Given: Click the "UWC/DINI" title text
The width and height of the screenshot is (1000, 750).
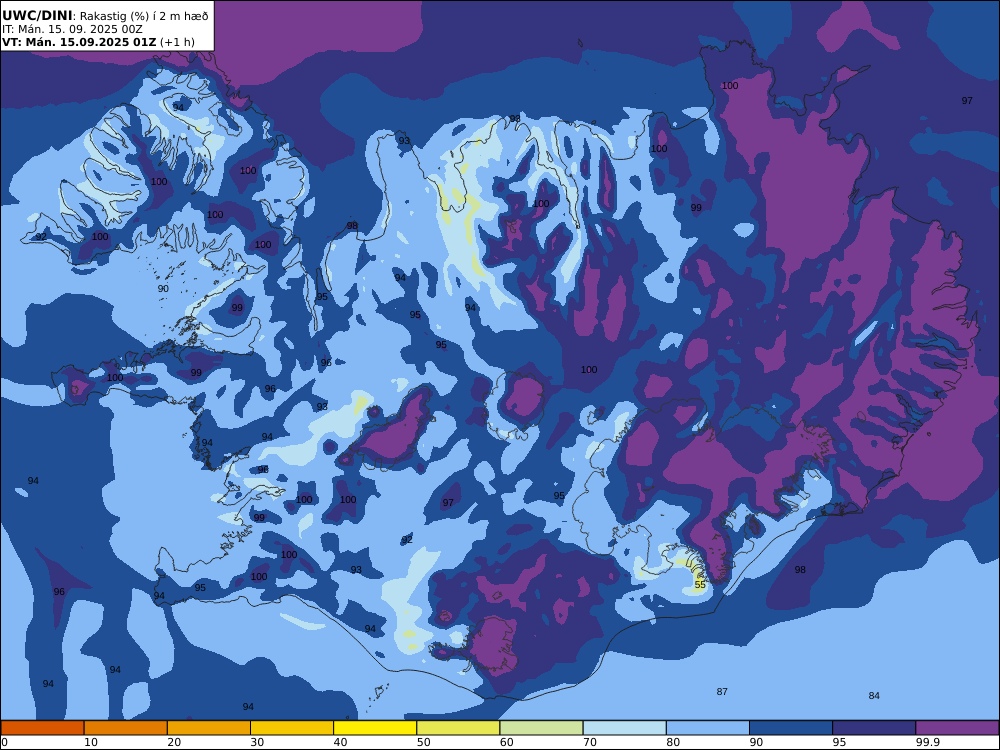Looking at the screenshot, I should pos(37,15).
